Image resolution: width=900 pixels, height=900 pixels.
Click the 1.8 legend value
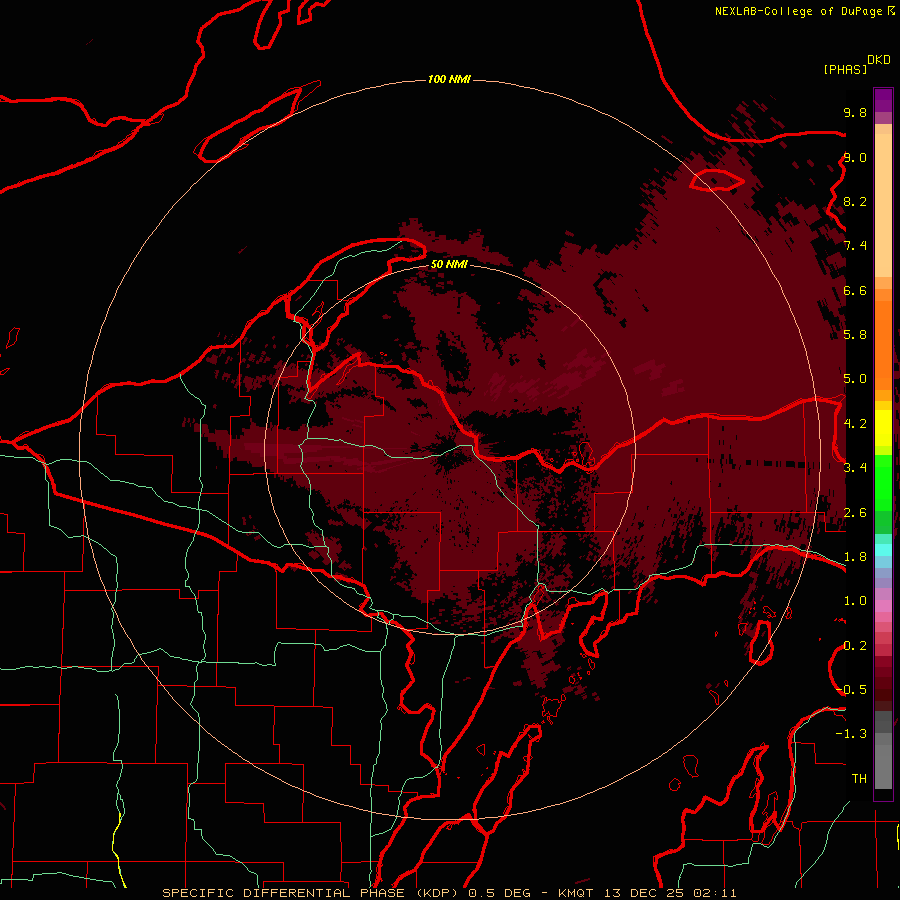pos(855,557)
